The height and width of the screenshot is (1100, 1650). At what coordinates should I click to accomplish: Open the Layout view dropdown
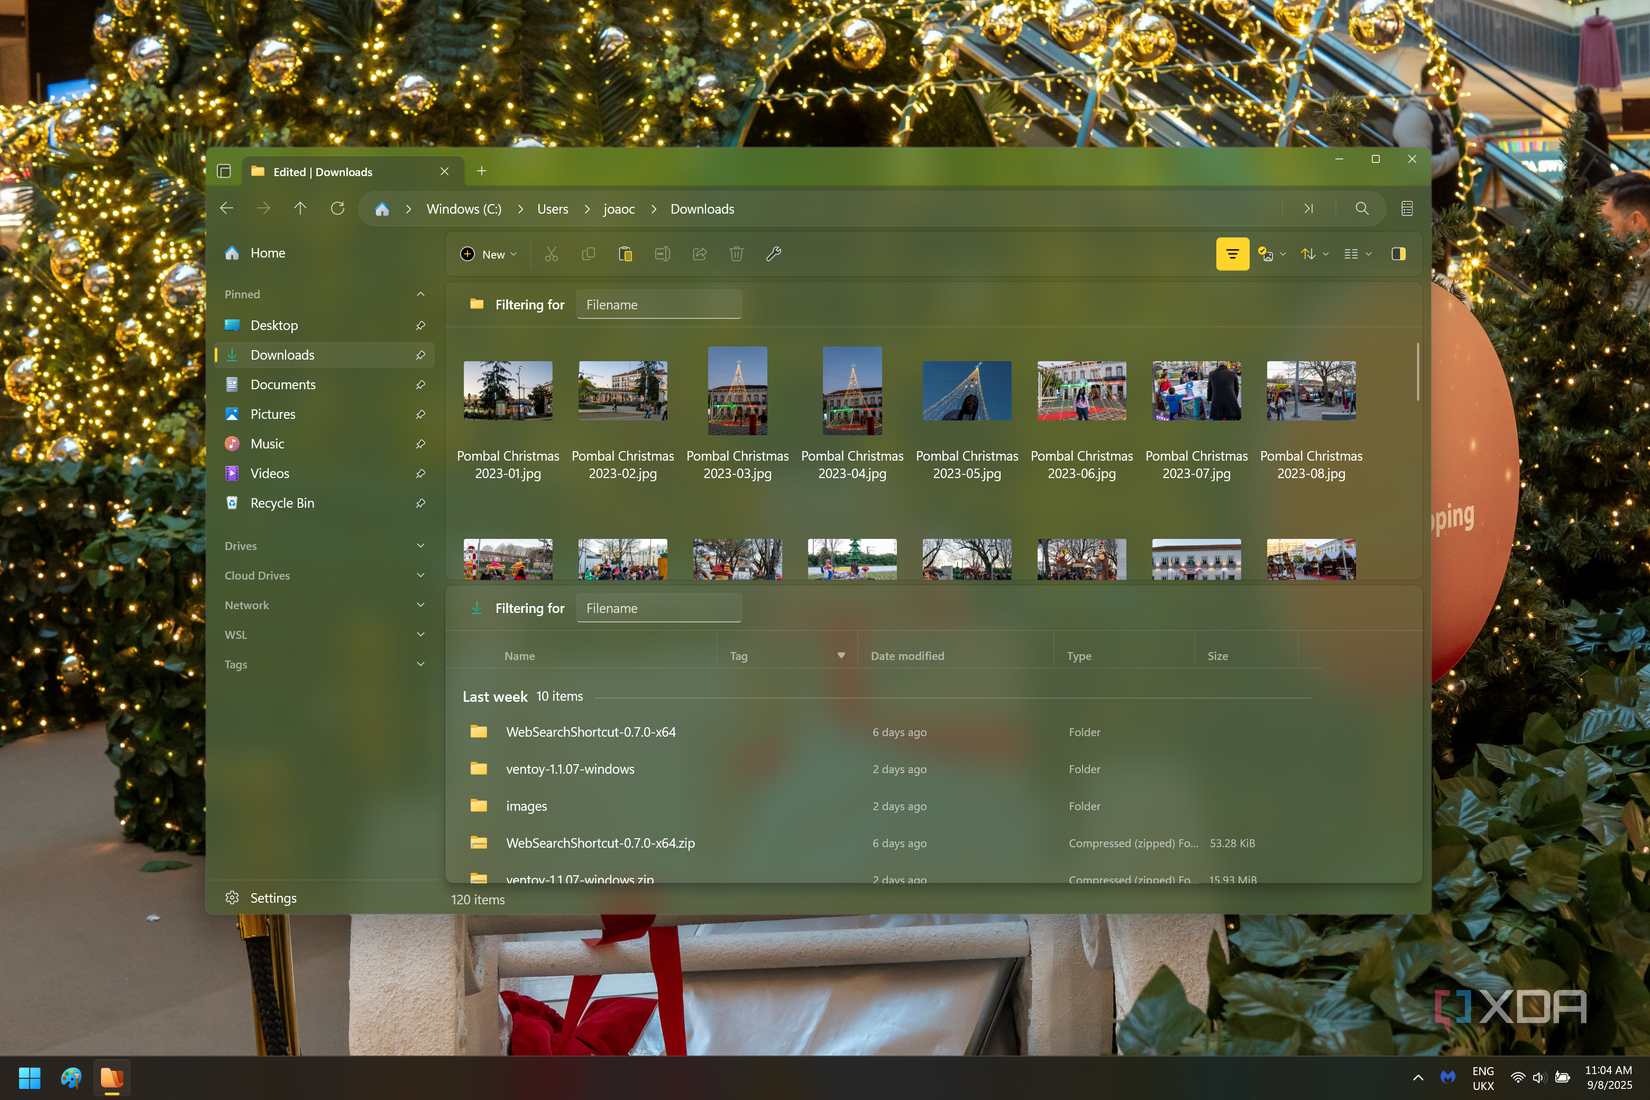1357,253
